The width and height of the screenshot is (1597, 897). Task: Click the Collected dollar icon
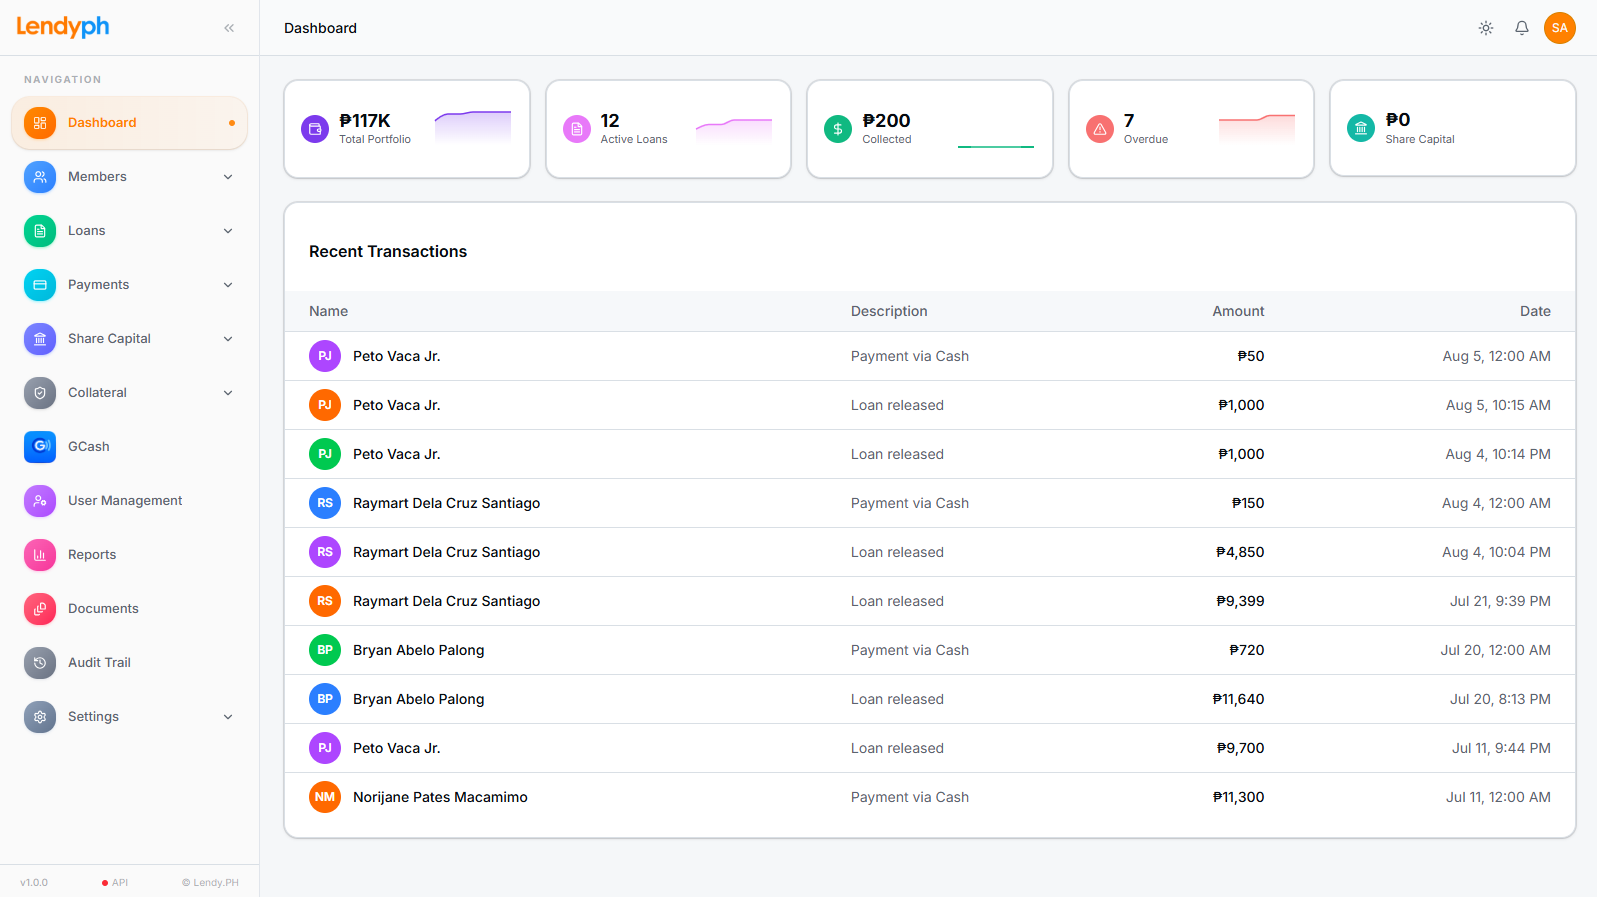[838, 129]
